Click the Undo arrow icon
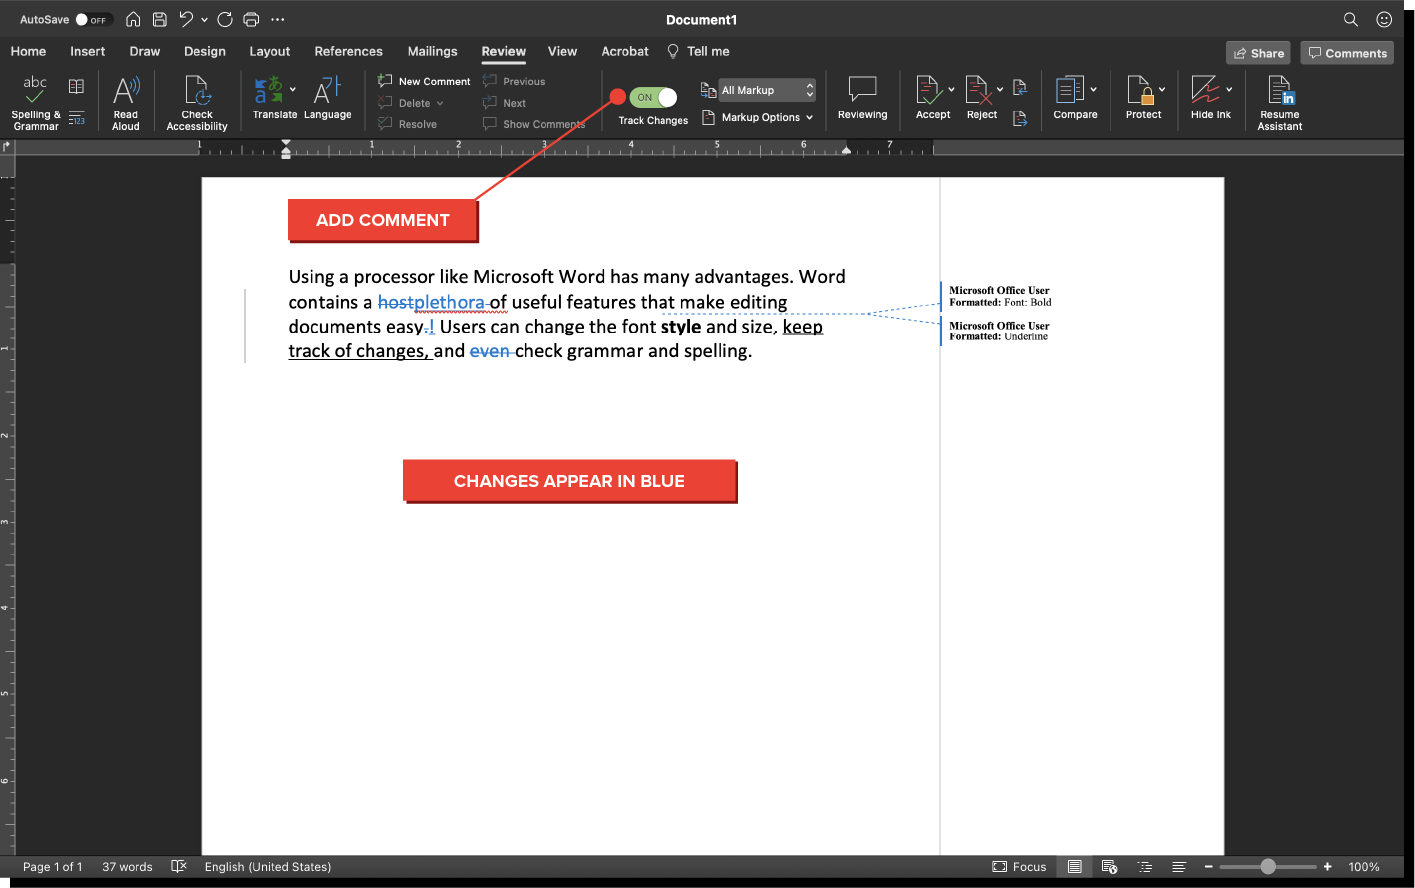The height and width of the screenshot is (888, 1415). pos(186,19)
